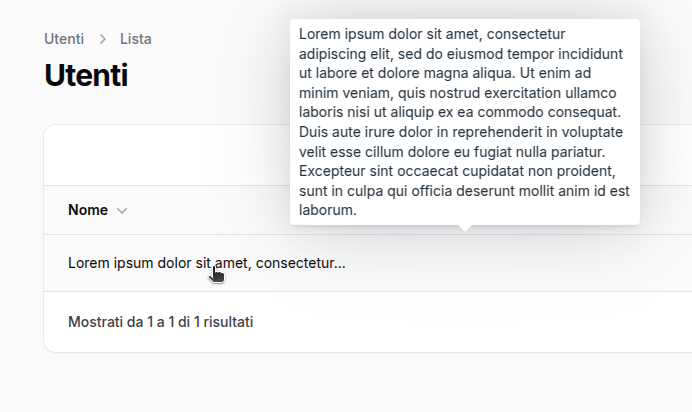The width and height of the screenshot is (692, 412).
Task: Select the Lista breadcrumb item
Action: pos(135,39)
